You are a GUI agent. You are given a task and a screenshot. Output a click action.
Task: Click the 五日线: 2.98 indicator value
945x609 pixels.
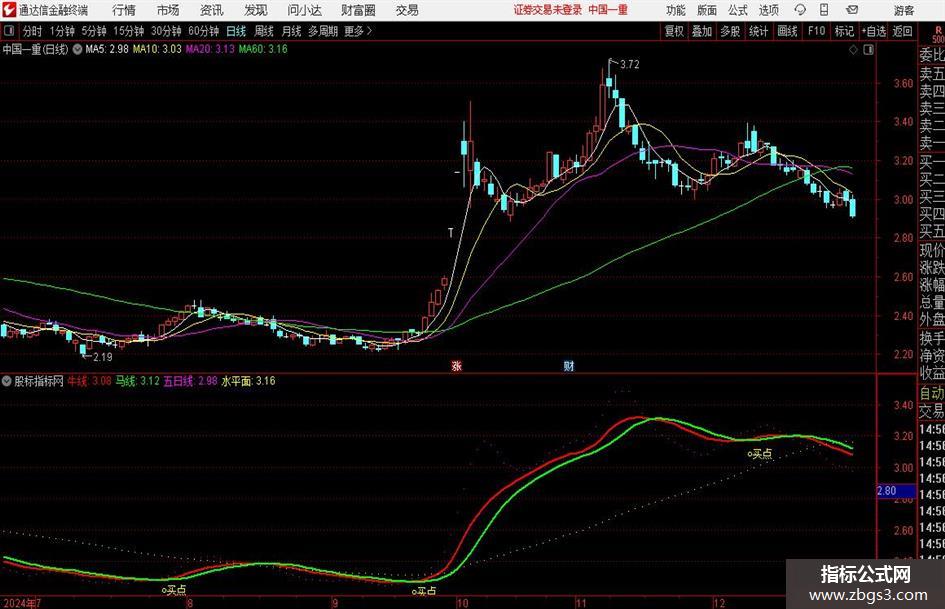point(190,381)
